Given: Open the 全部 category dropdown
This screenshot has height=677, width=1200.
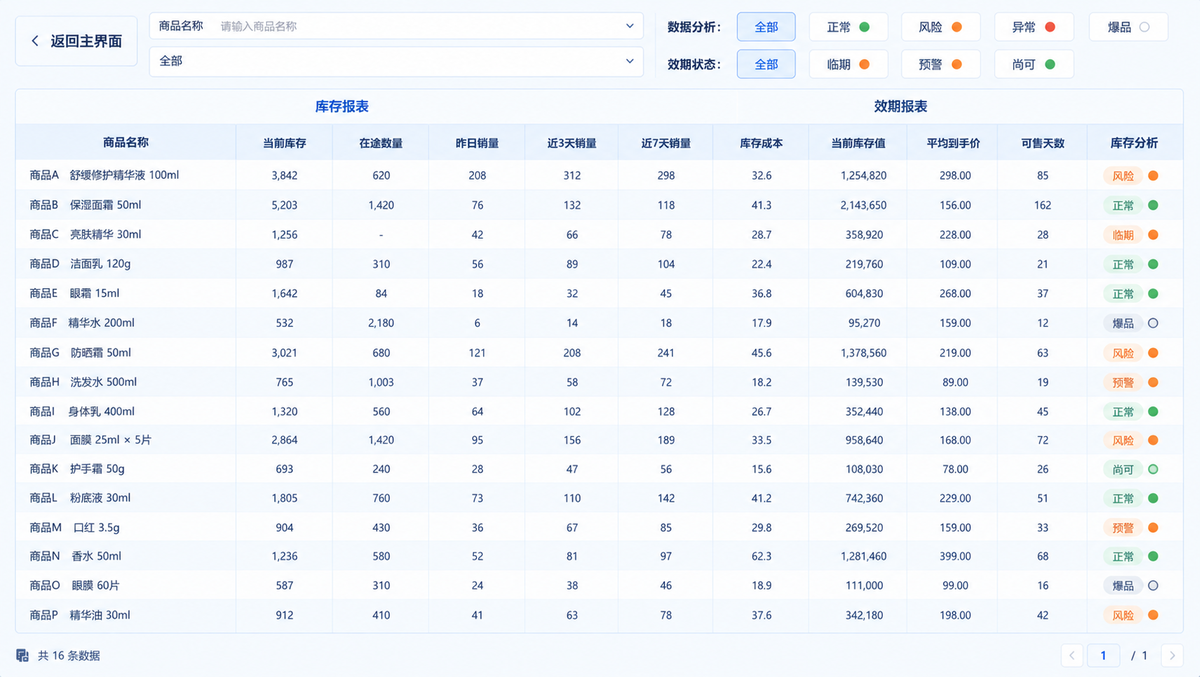Looking at the screenshot, I should click(396, 61).
